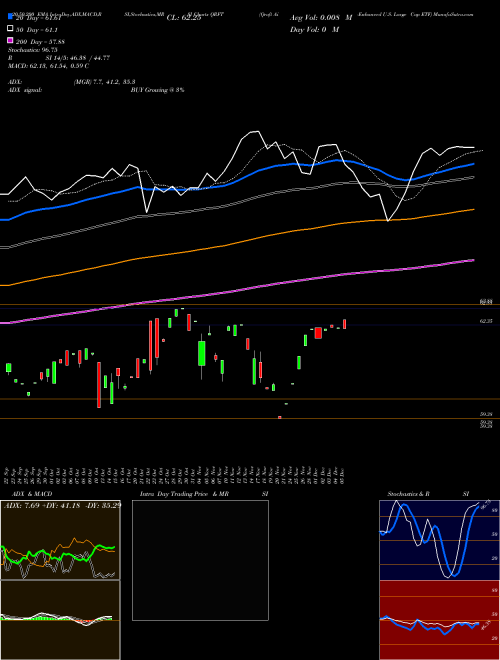
Task: Select the 'CL: 62.25' closing price text
Action: [184, 18]
